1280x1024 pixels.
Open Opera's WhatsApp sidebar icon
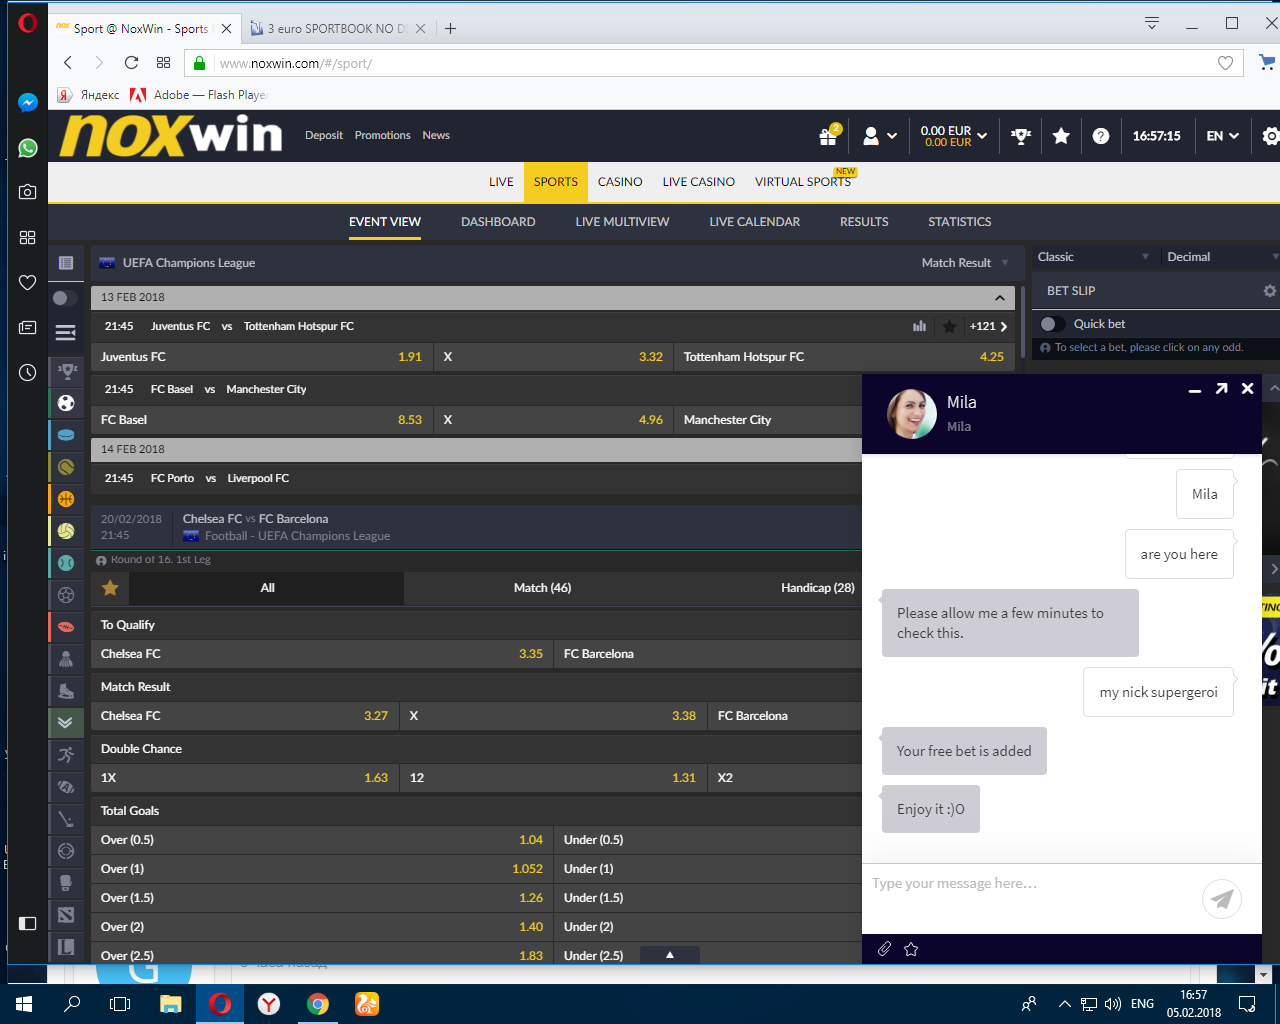(x=28, y=148)
